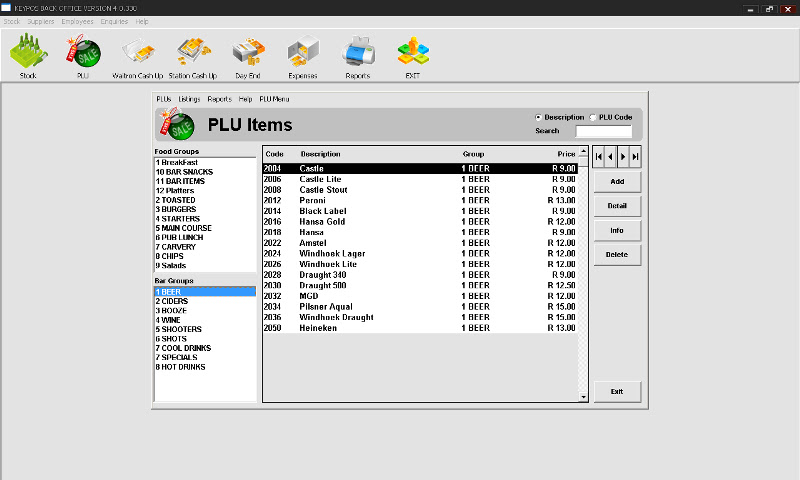The height and width of the screenshot is (480, 800).
Task: Select 1 Breakfast food group
Action: tap(205, 163)
